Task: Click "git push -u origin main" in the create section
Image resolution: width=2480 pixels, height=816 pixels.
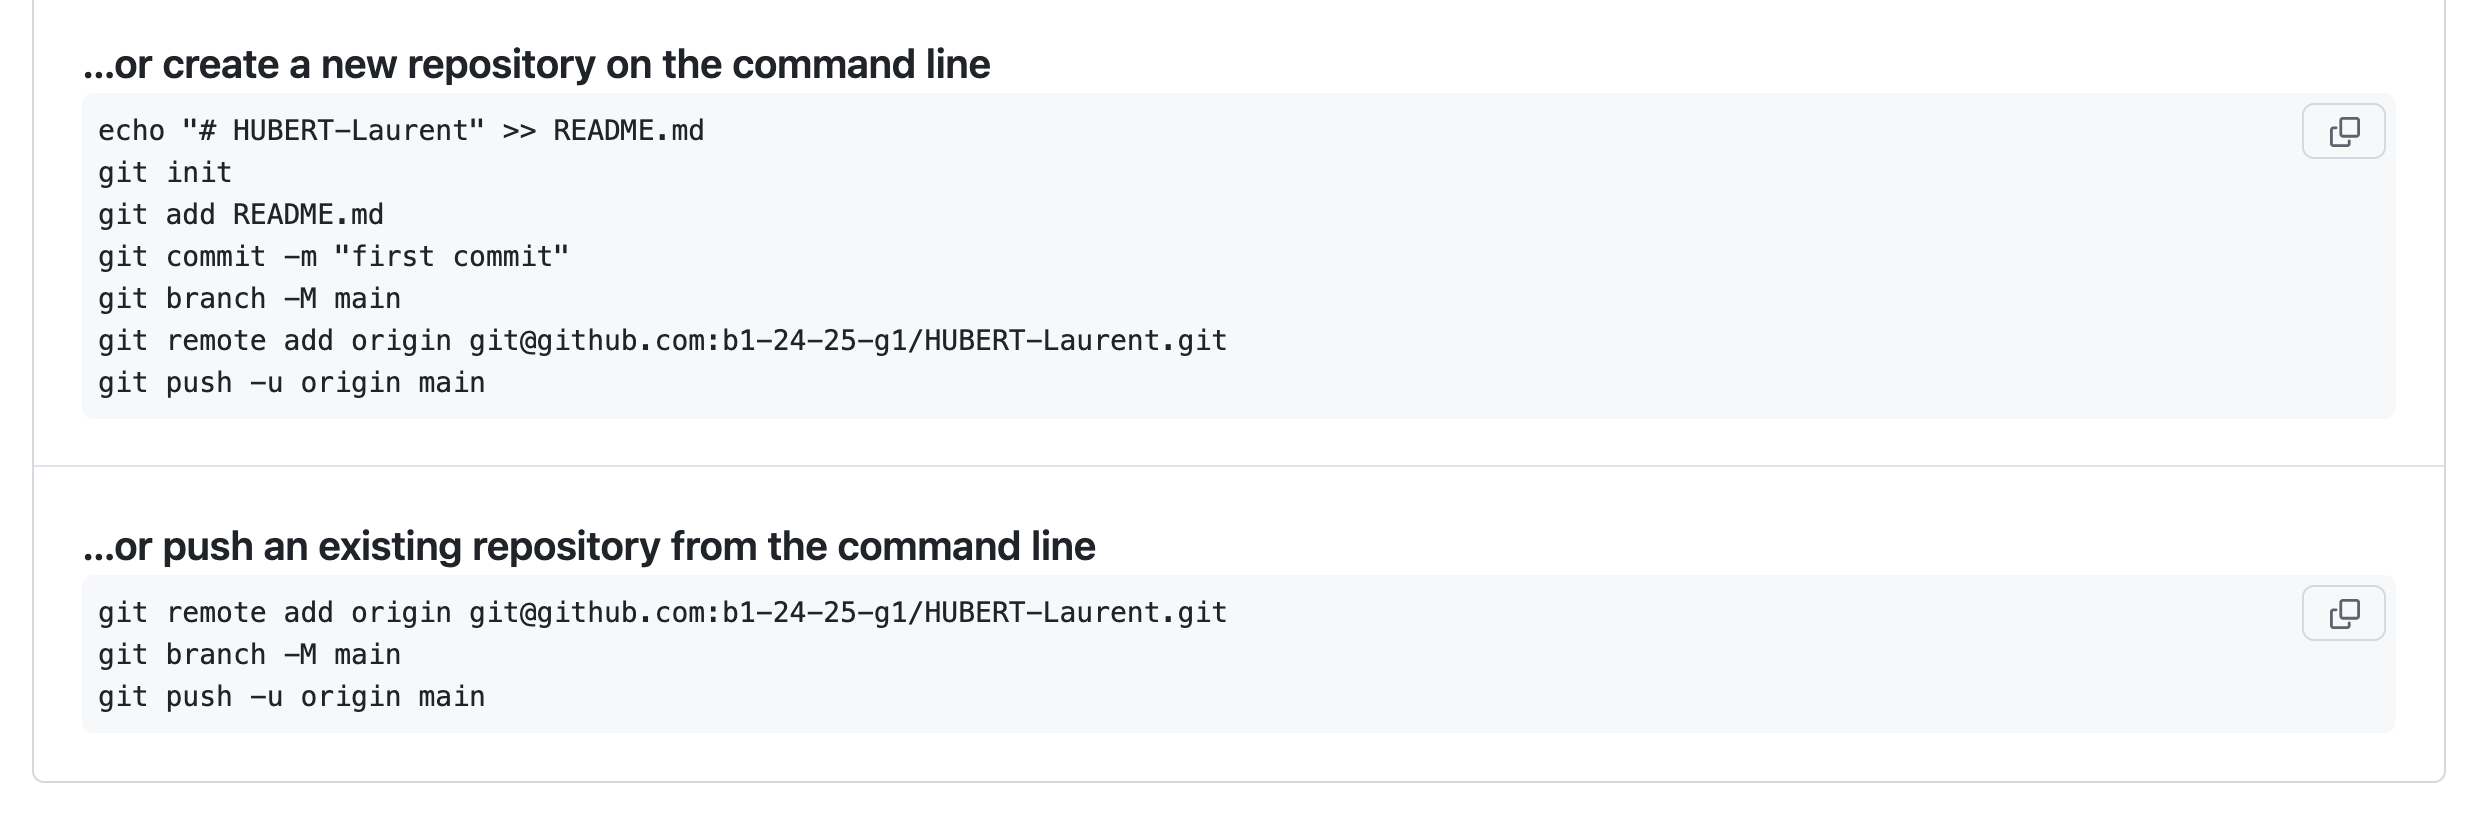Action: click(291, 383)
